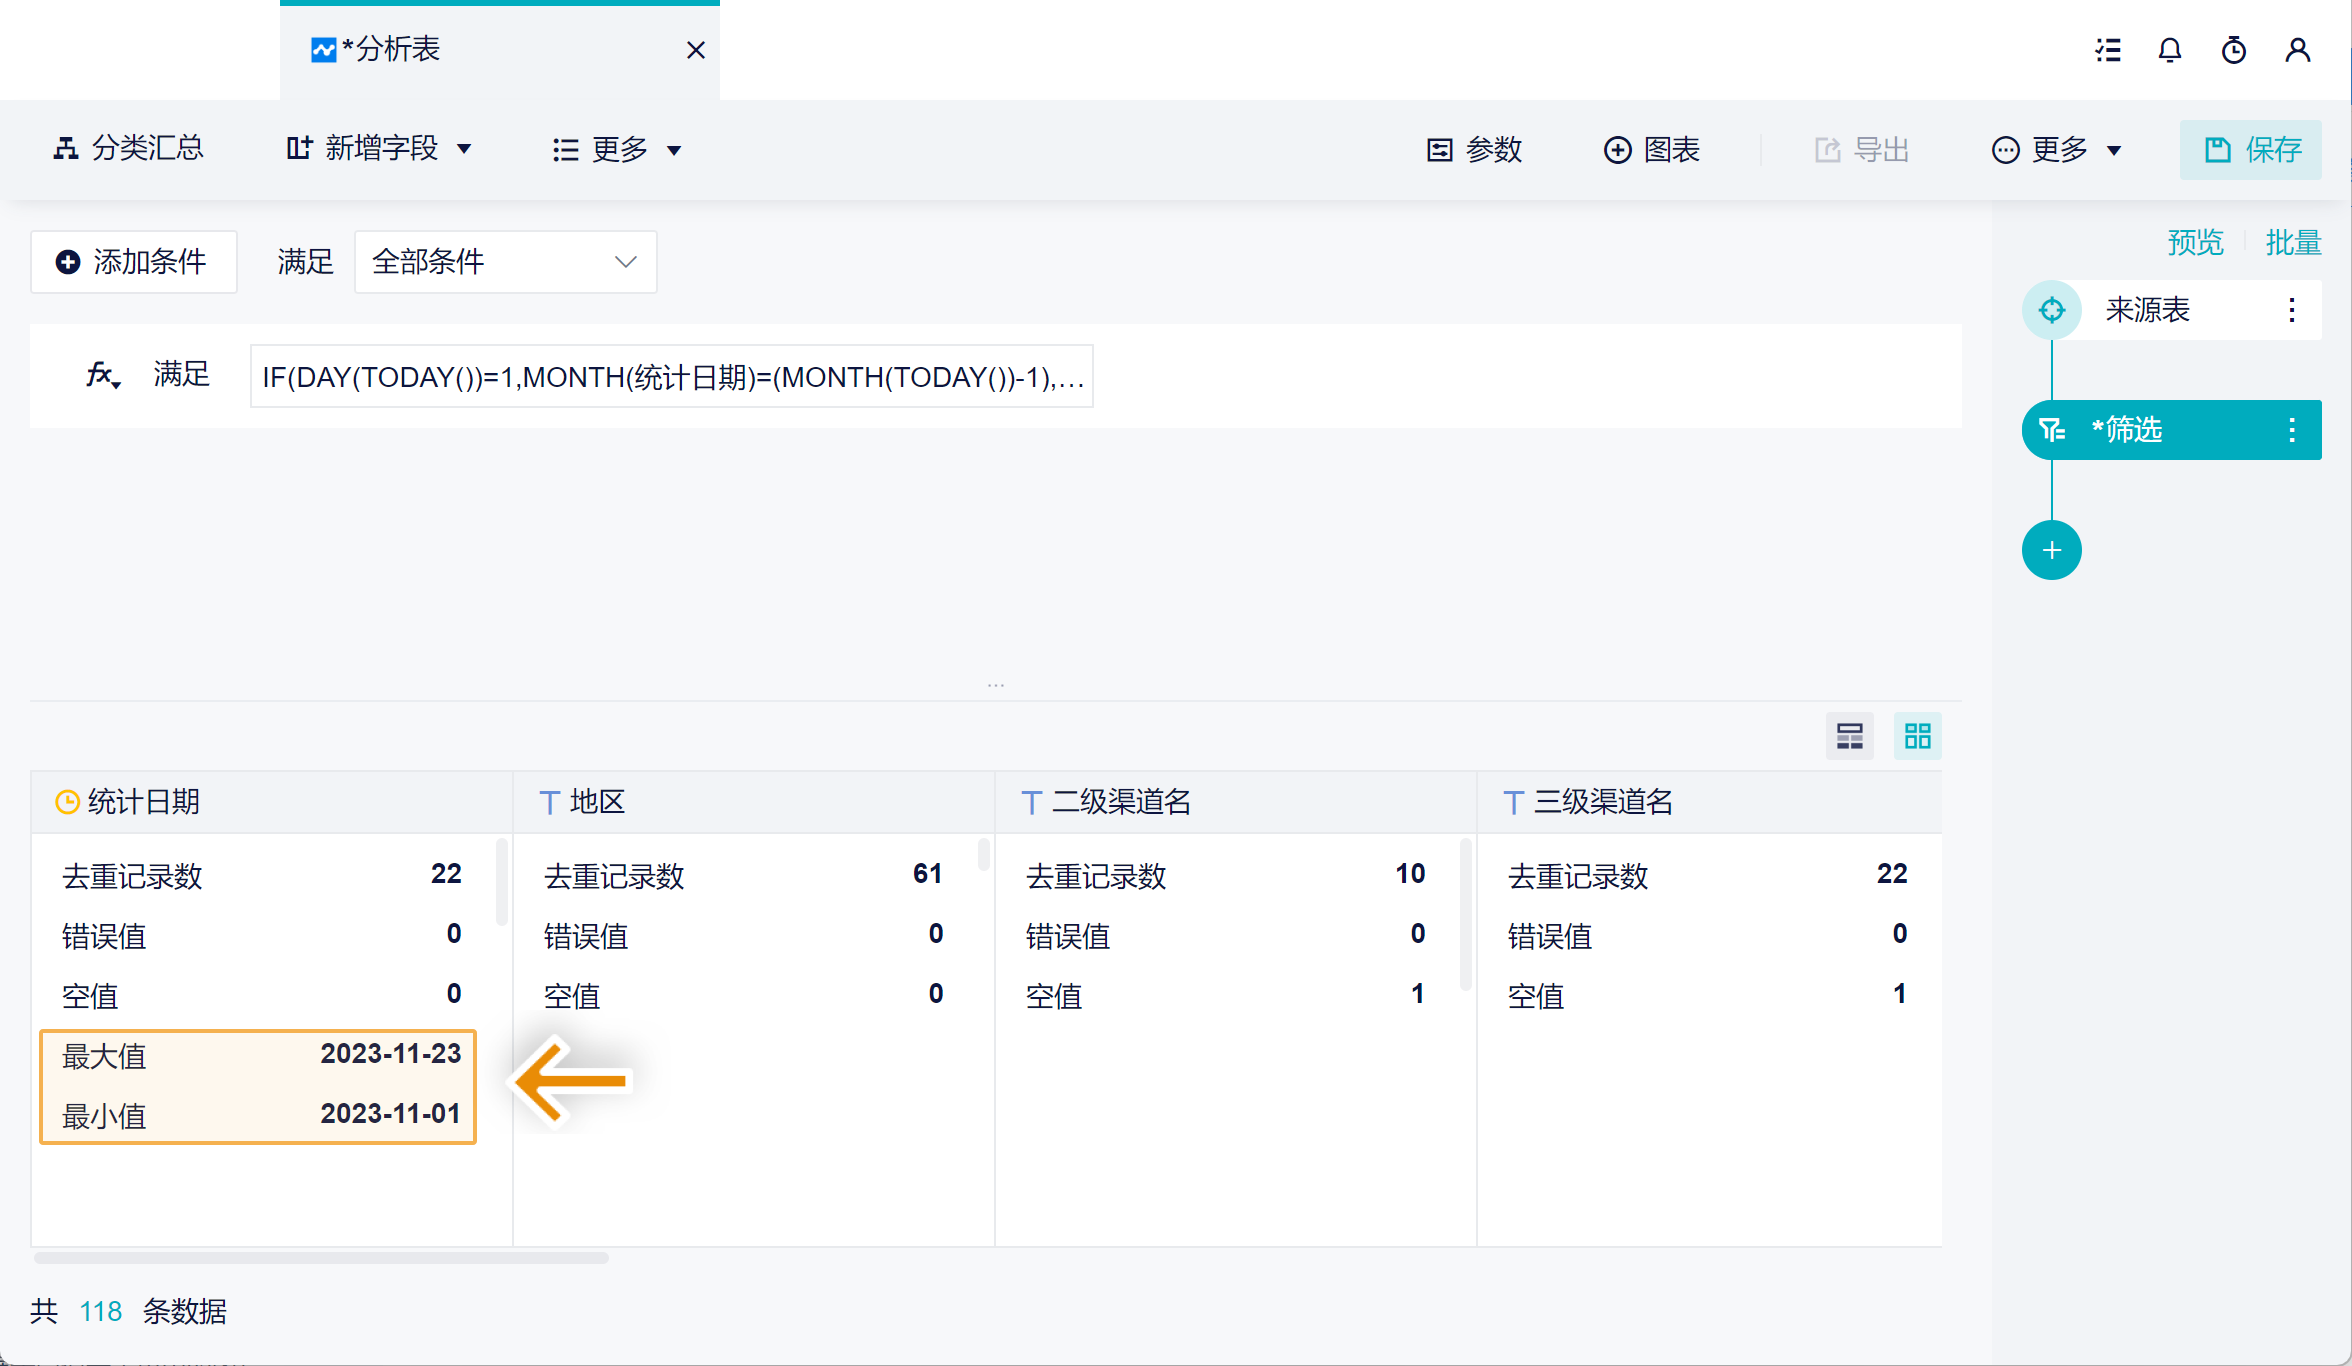Click the fx formula type icon

point(102,376)
